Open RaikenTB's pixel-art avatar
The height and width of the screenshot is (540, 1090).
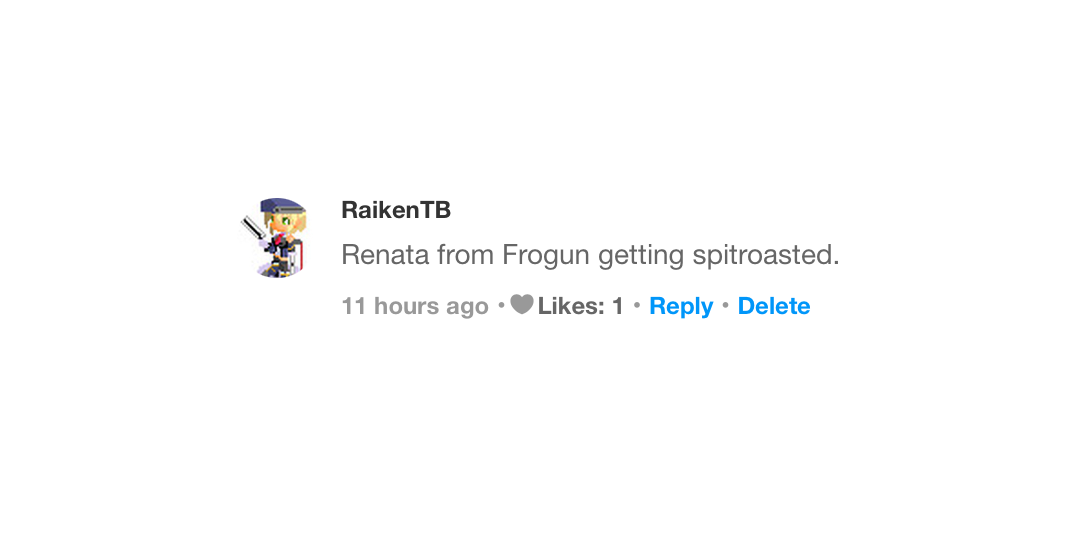(x=274, y=237)
